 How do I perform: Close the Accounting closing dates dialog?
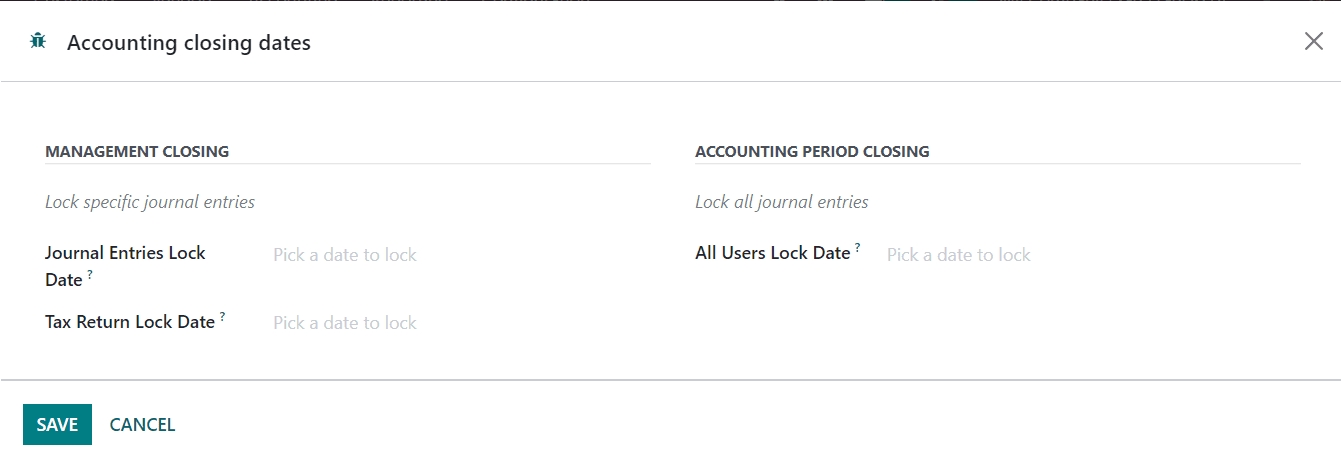pos(1313,41)
